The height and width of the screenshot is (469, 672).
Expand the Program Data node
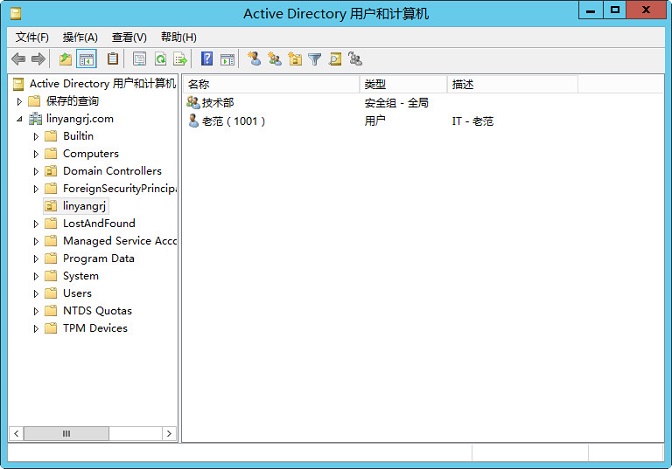click(x=36, y=259)
